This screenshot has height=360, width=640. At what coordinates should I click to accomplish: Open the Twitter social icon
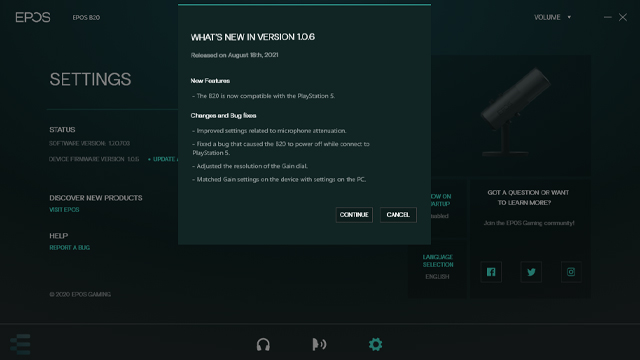[531, 272]
